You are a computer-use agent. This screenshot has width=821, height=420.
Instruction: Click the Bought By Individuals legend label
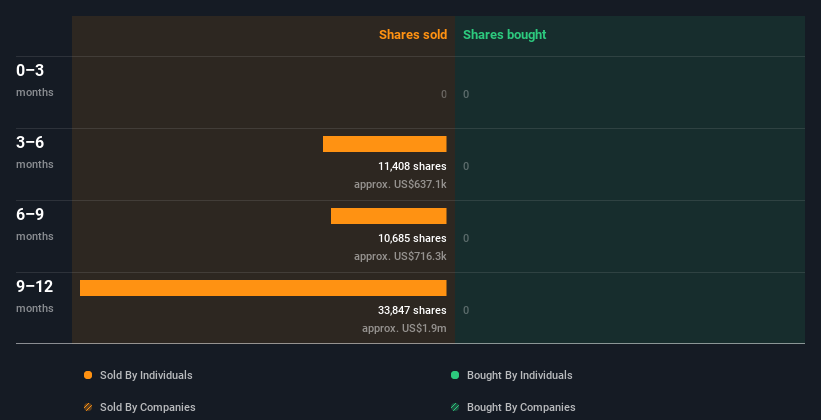click(x=519, y=375)
